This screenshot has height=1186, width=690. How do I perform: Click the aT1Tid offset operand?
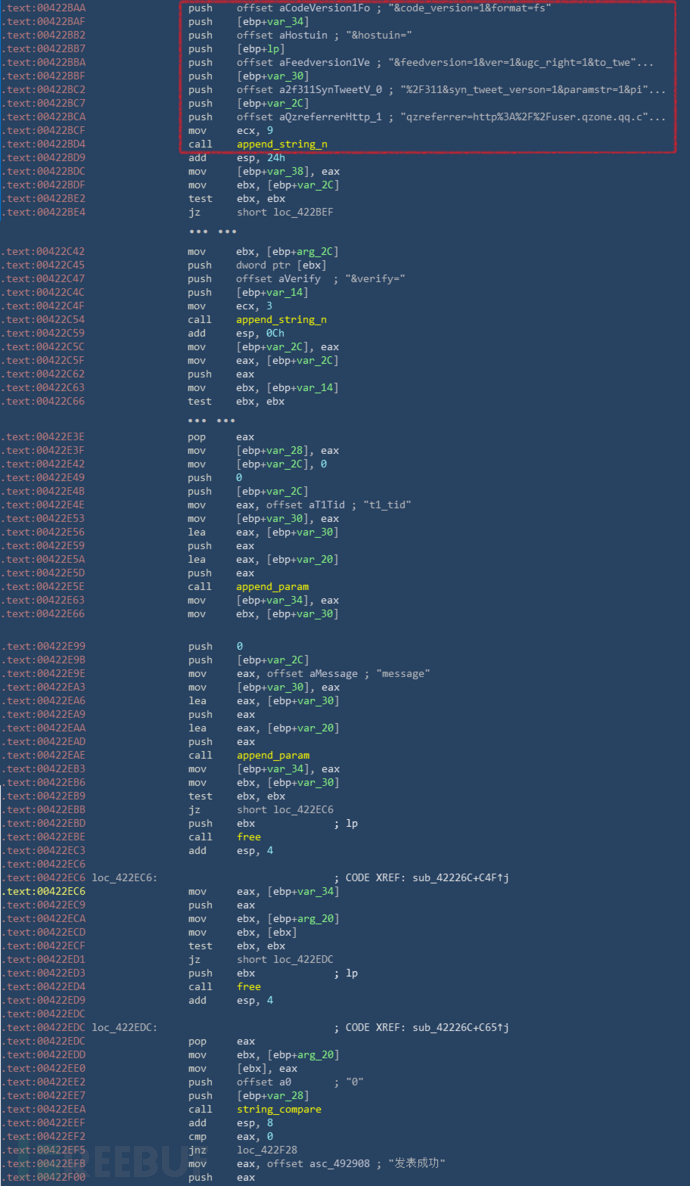[317, 505]
